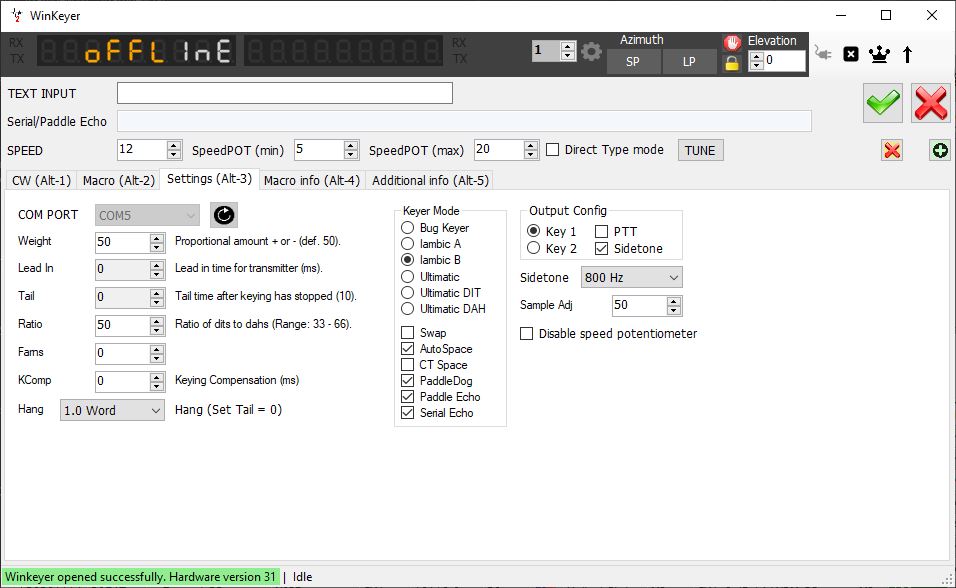The width and height of the screenshot is (956, 588).
Task: Check Disable speed potentiometer
Action: (x=526, y=334)
